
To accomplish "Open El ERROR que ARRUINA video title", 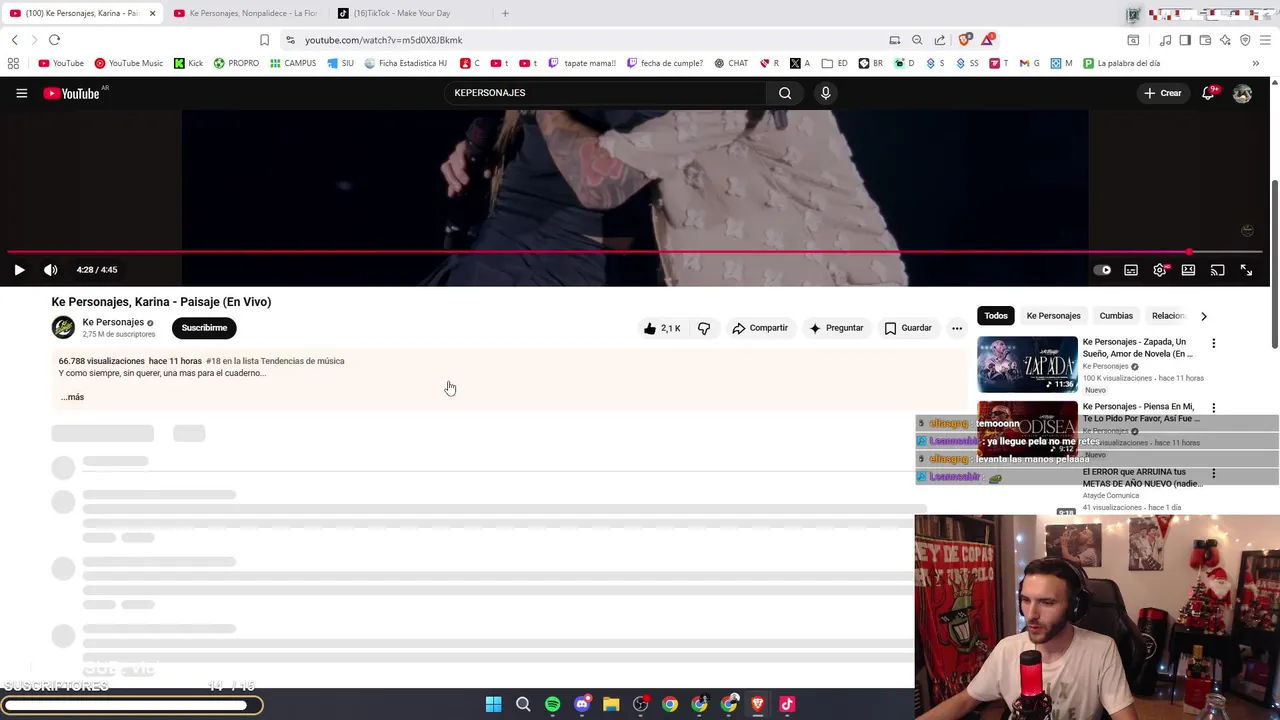I will point(1142,477).
